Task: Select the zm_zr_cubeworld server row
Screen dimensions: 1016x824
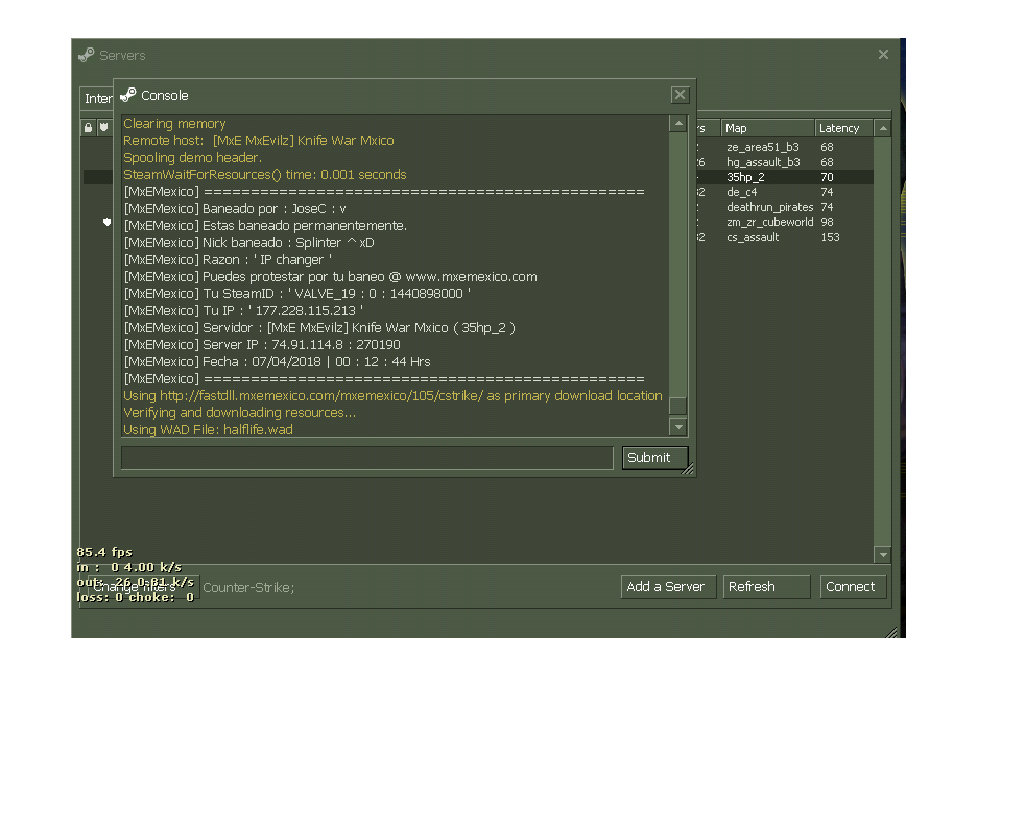Action: tap(784, 222)
